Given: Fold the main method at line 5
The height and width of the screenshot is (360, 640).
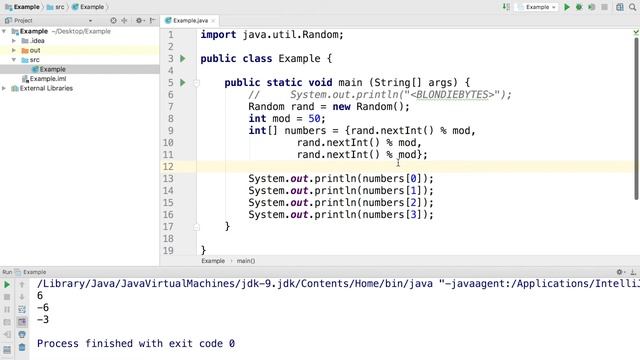Looking at the screenshot, I should (196, 83).
